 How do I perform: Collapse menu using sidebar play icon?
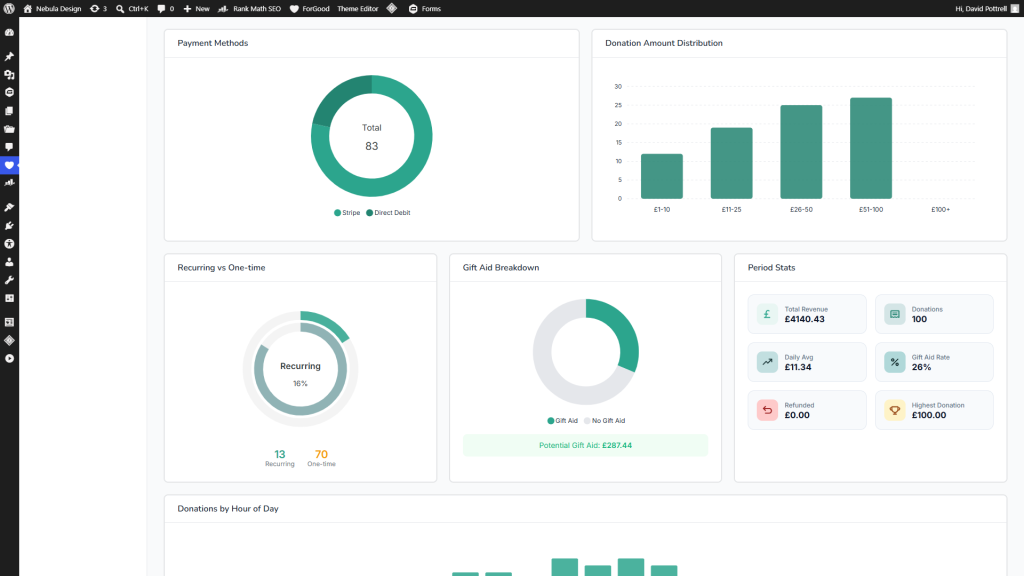(9, 359)
